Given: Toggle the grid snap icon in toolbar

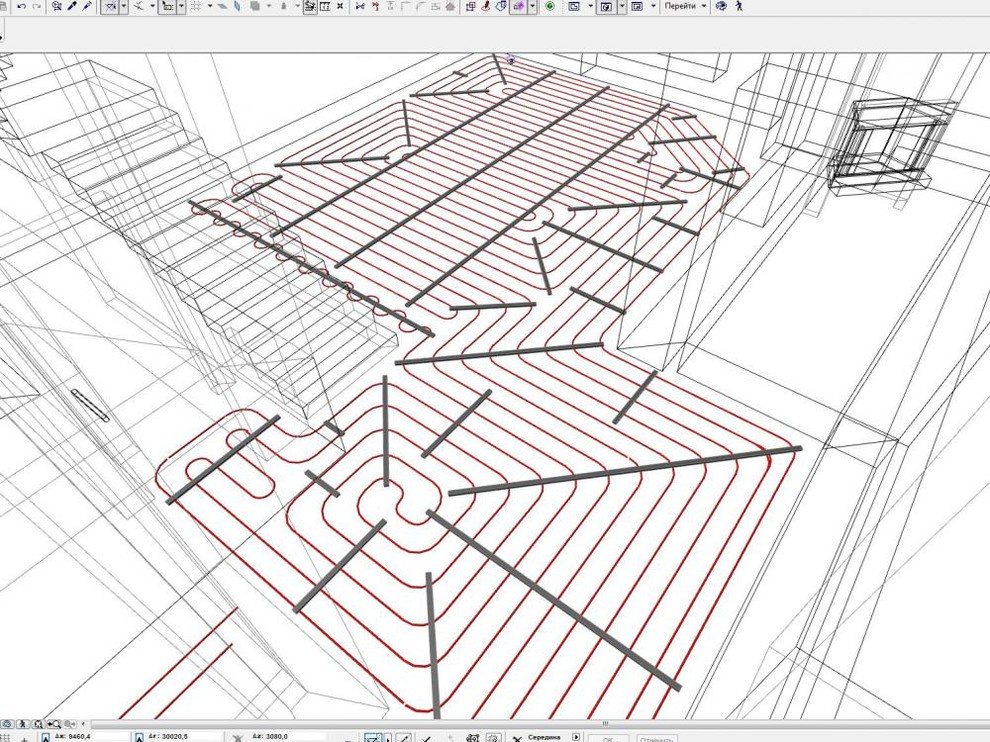Looking at the screenshot, I should click(195, 6).
